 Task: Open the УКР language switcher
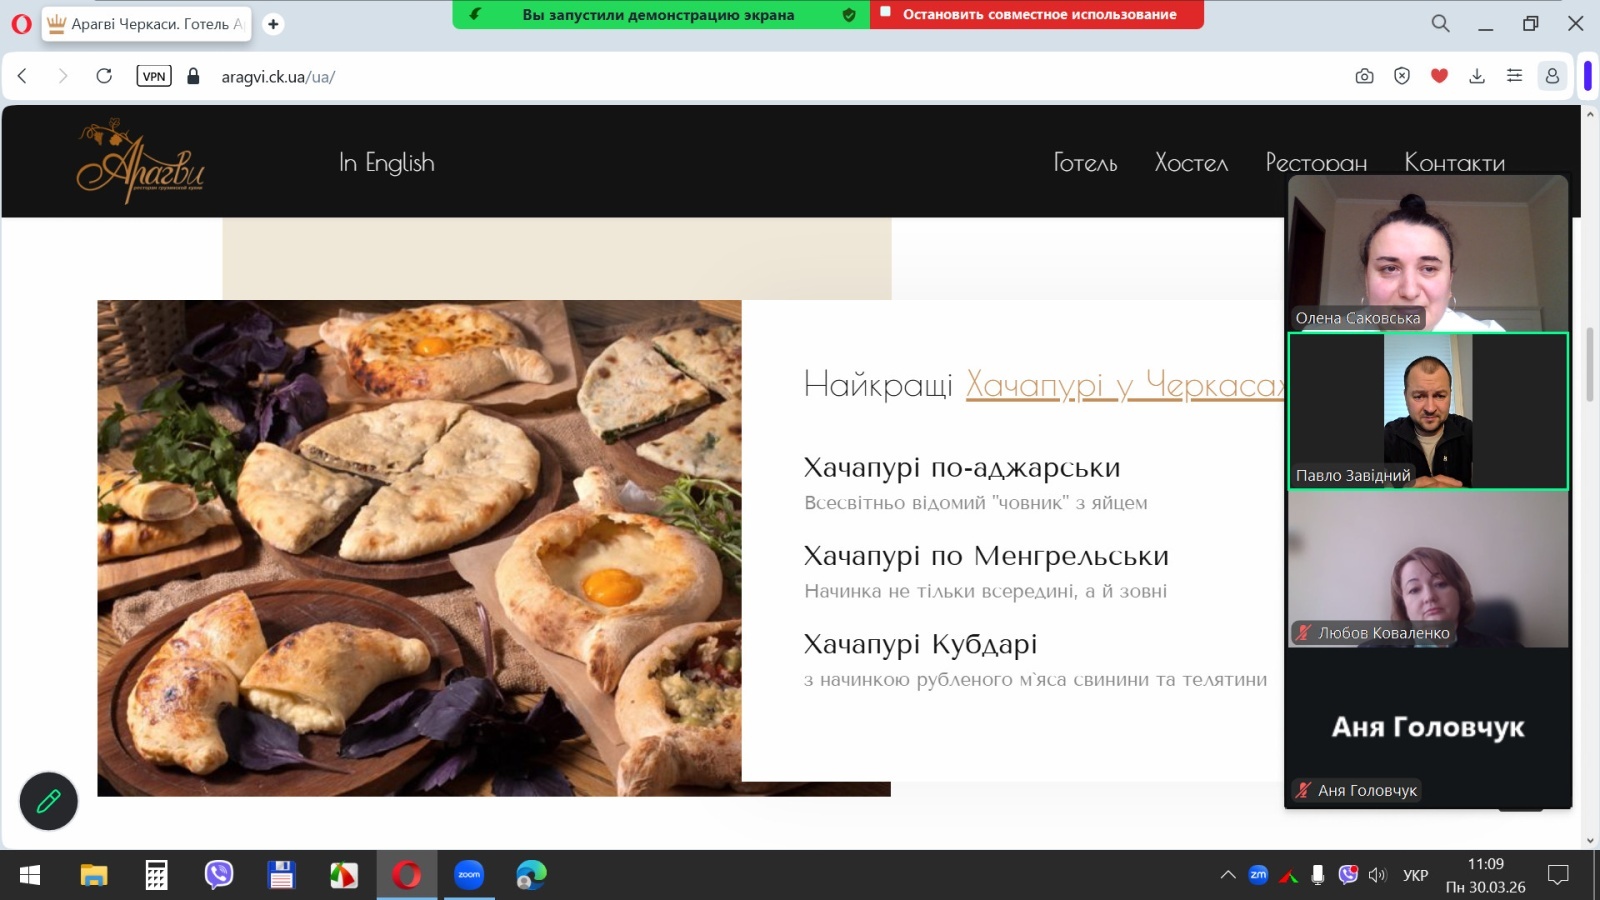point(1415,875)
